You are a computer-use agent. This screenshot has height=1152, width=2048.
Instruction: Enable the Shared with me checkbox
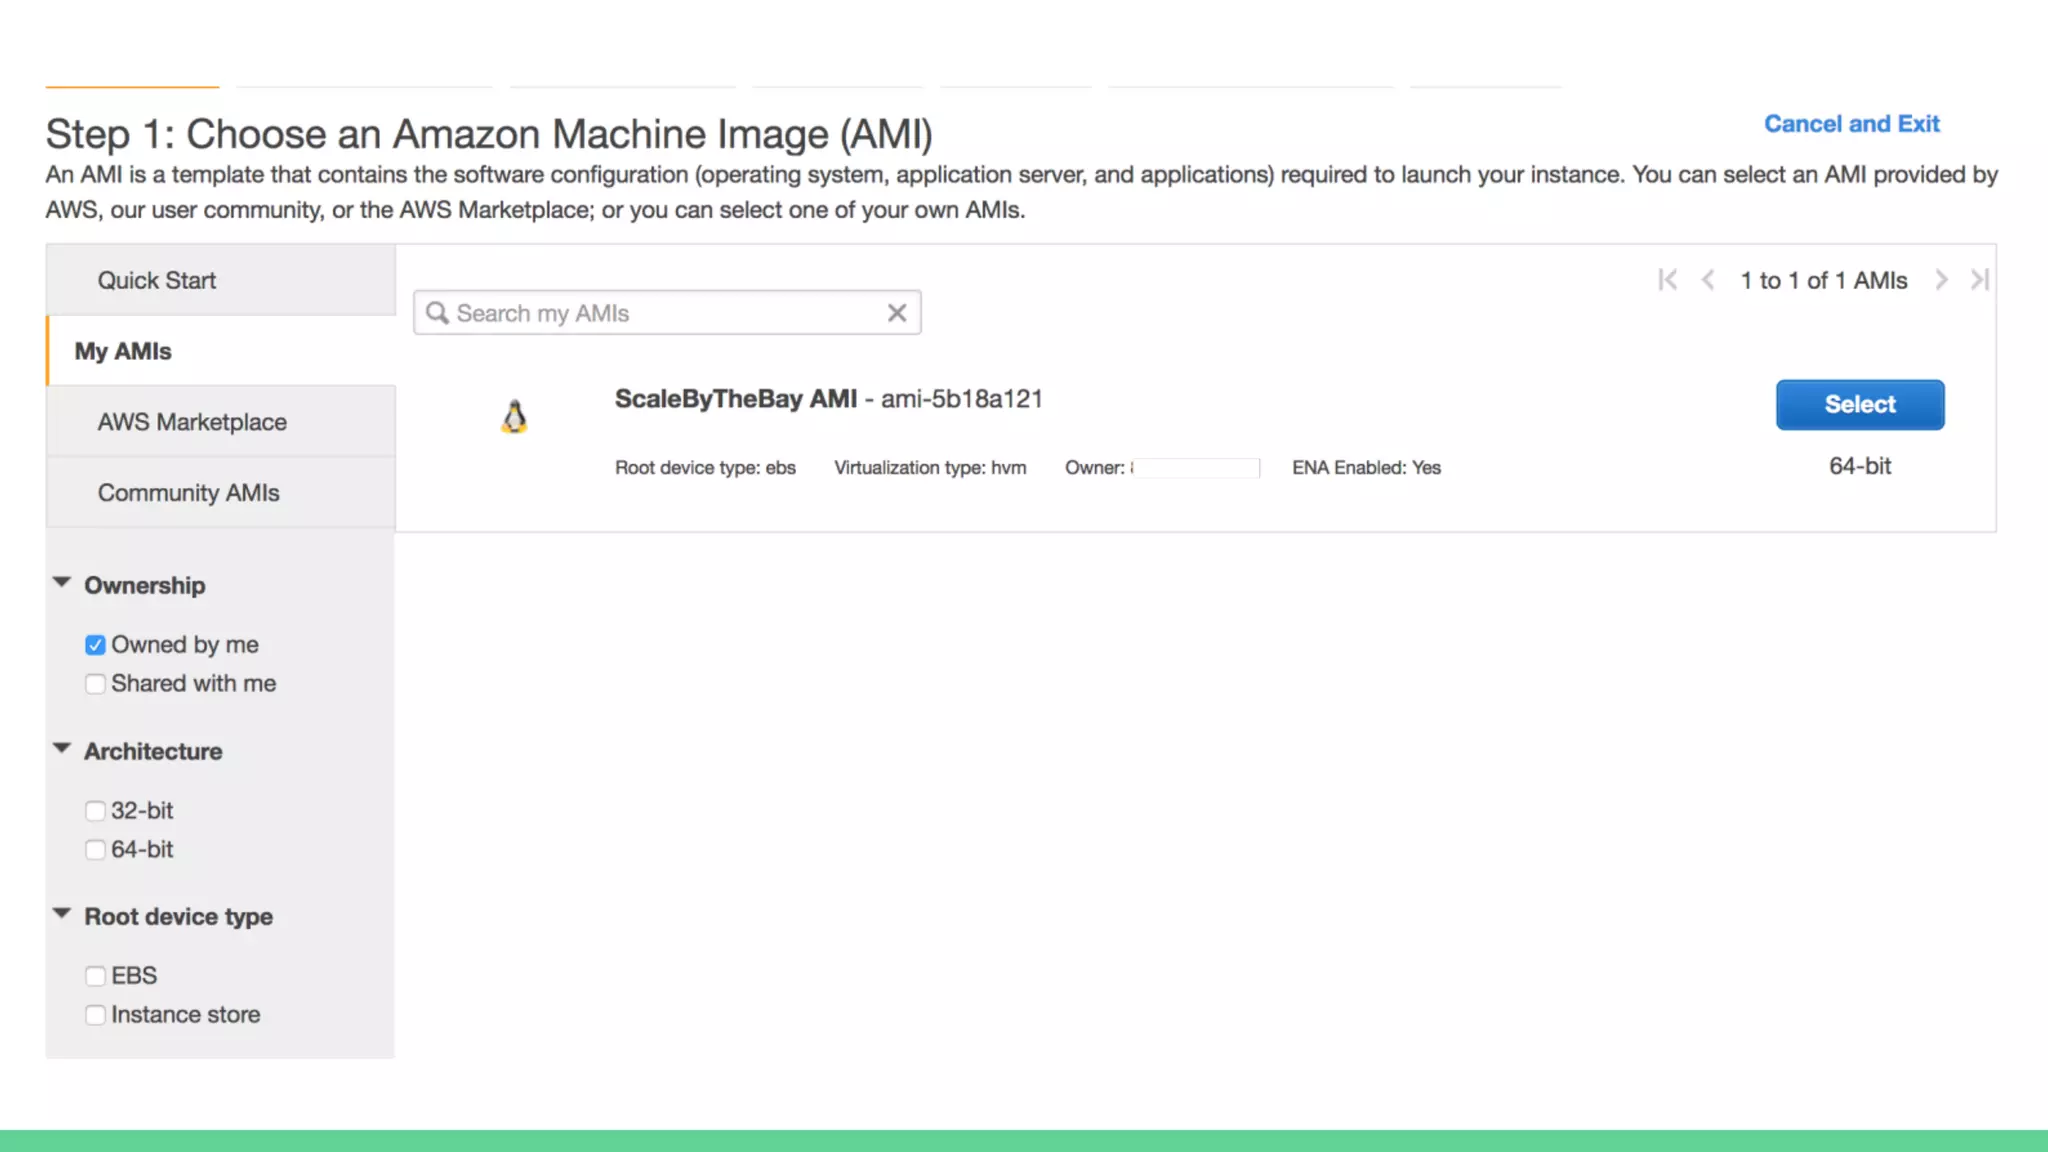[x=95, y=684]
